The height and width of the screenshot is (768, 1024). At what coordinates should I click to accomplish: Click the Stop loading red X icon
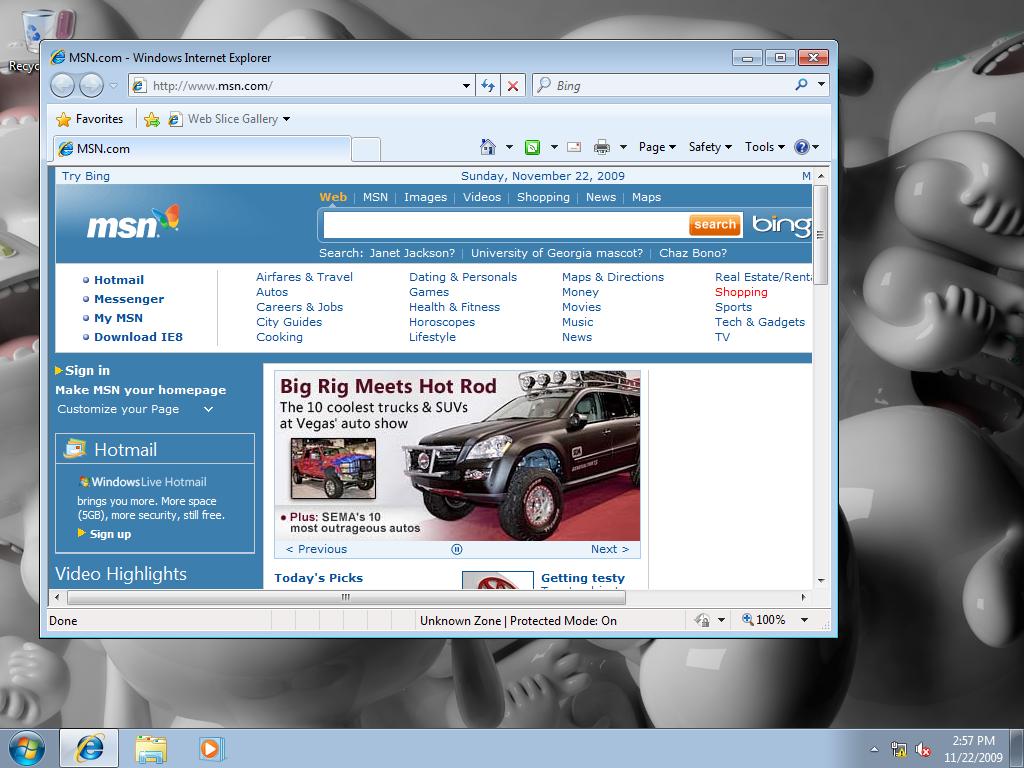pos(513,86)
